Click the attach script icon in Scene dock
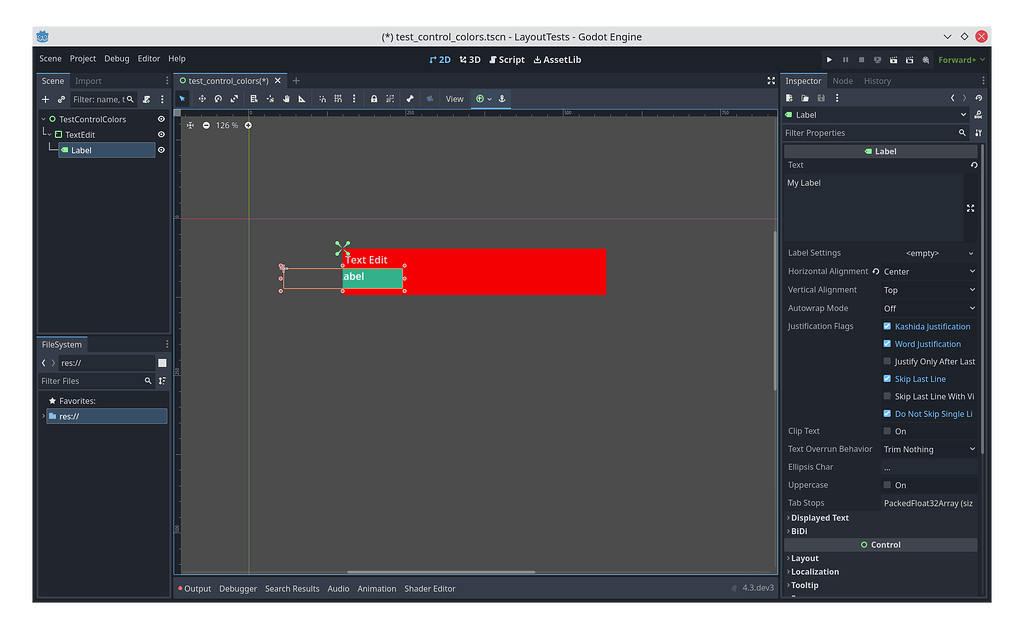Viewport: 1024px width, 641px height. 146,99
